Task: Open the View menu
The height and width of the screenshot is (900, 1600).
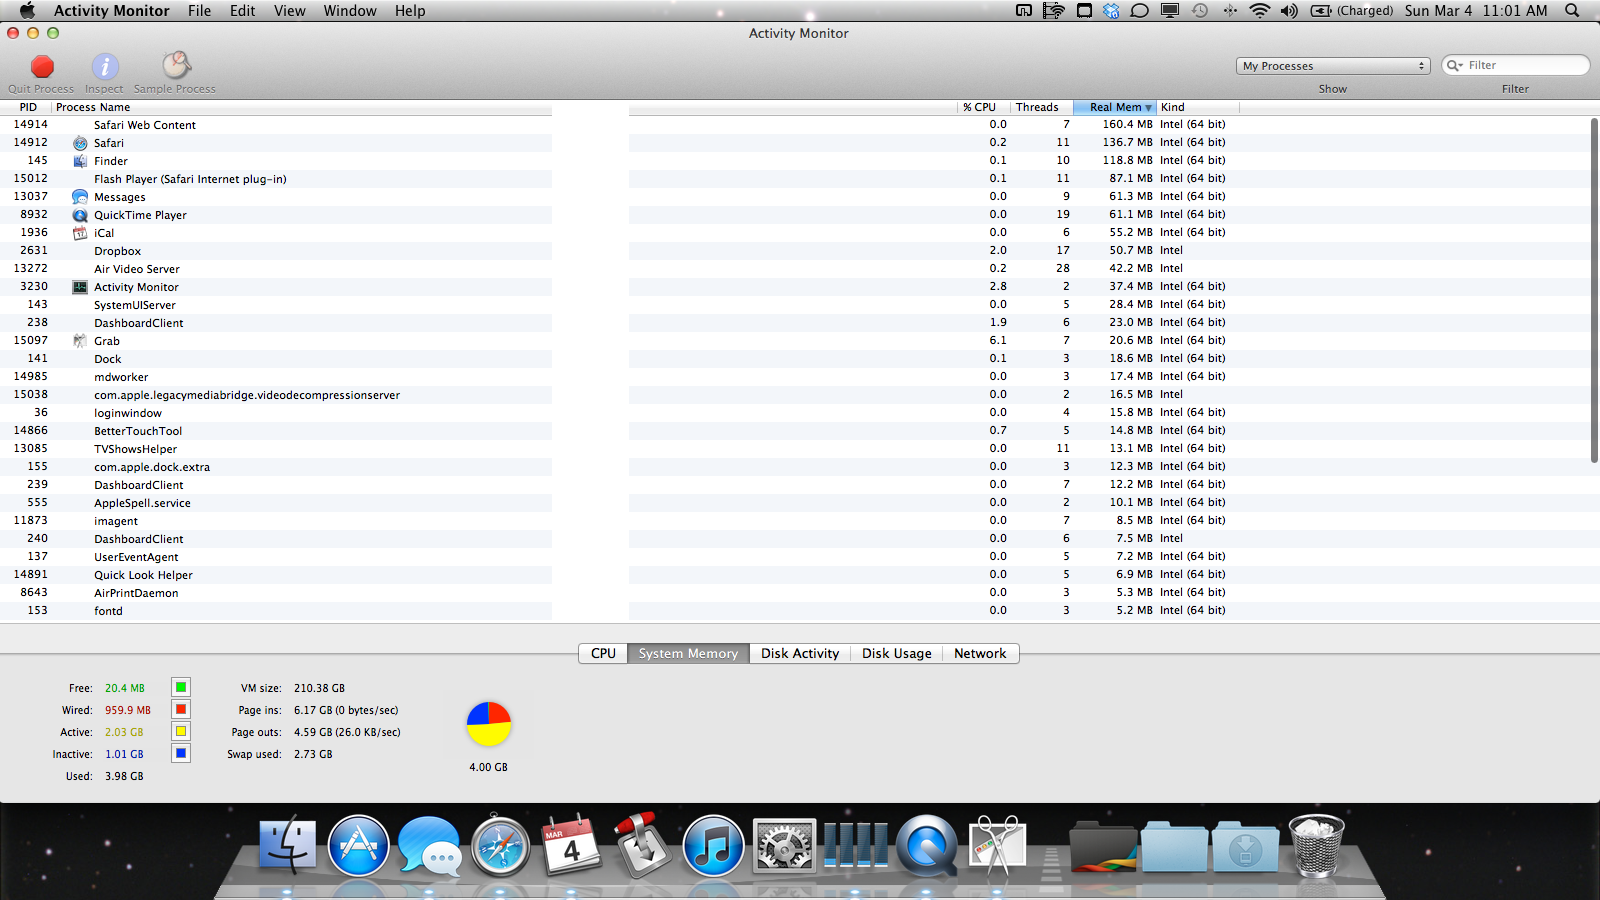Action: pyautogui.click(x=290, y=10)
